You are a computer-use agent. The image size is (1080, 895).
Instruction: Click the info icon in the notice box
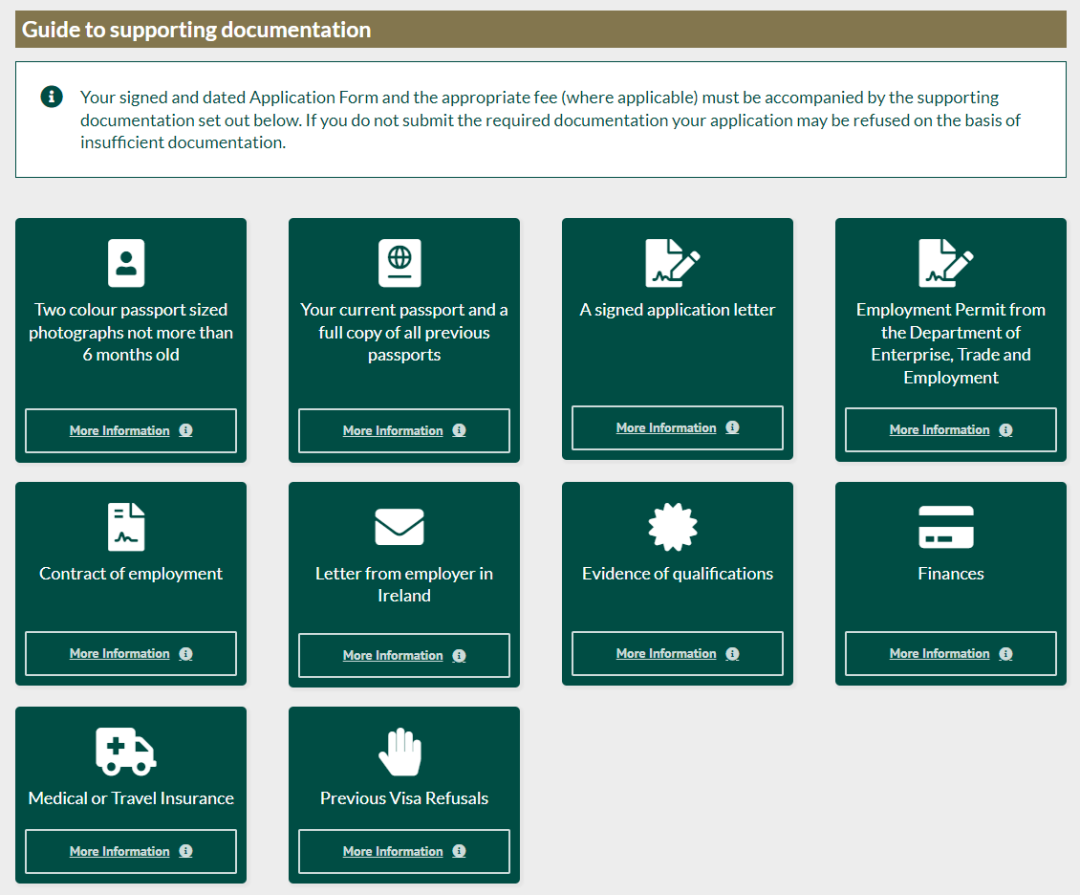pos(52,96)
